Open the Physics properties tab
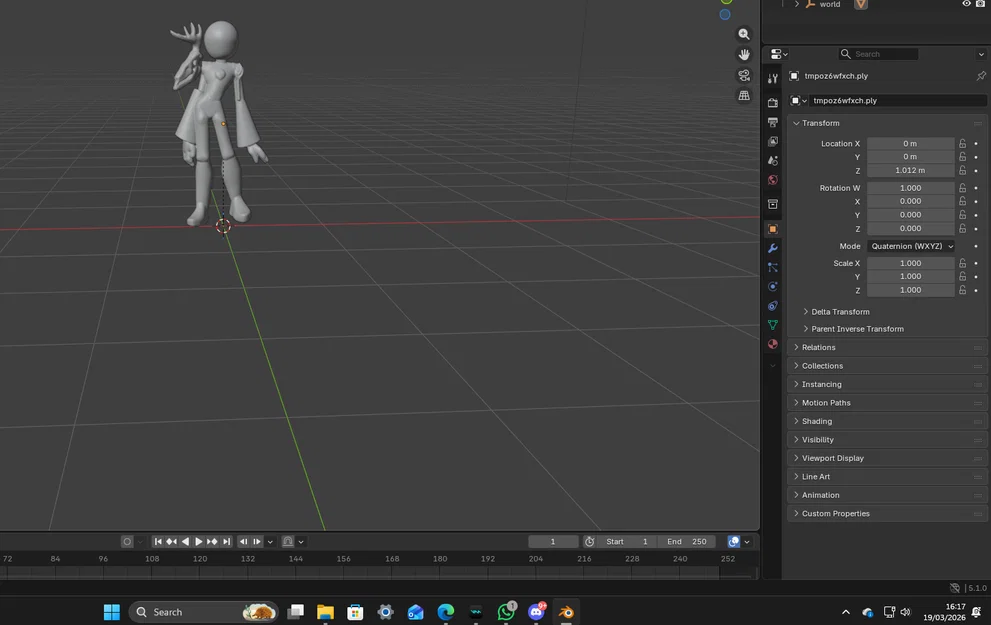Viewport: 991px width, 625px height. click(772, 286)
